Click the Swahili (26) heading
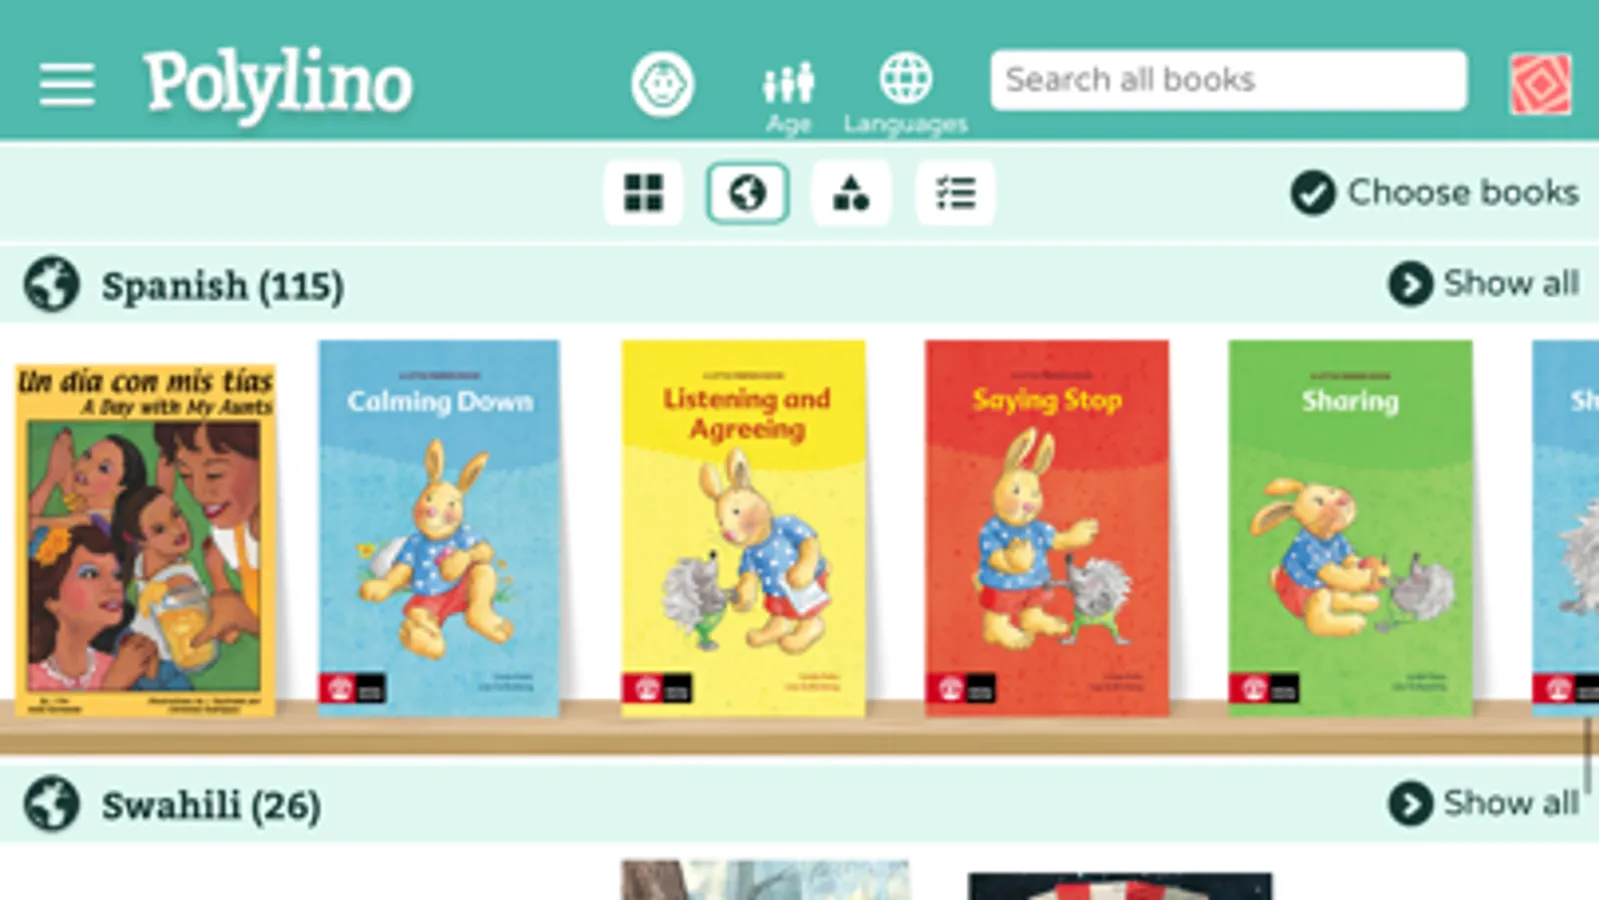Image resolution: width=1599 pixels, height=900 pixels. [x=211, y=805]
